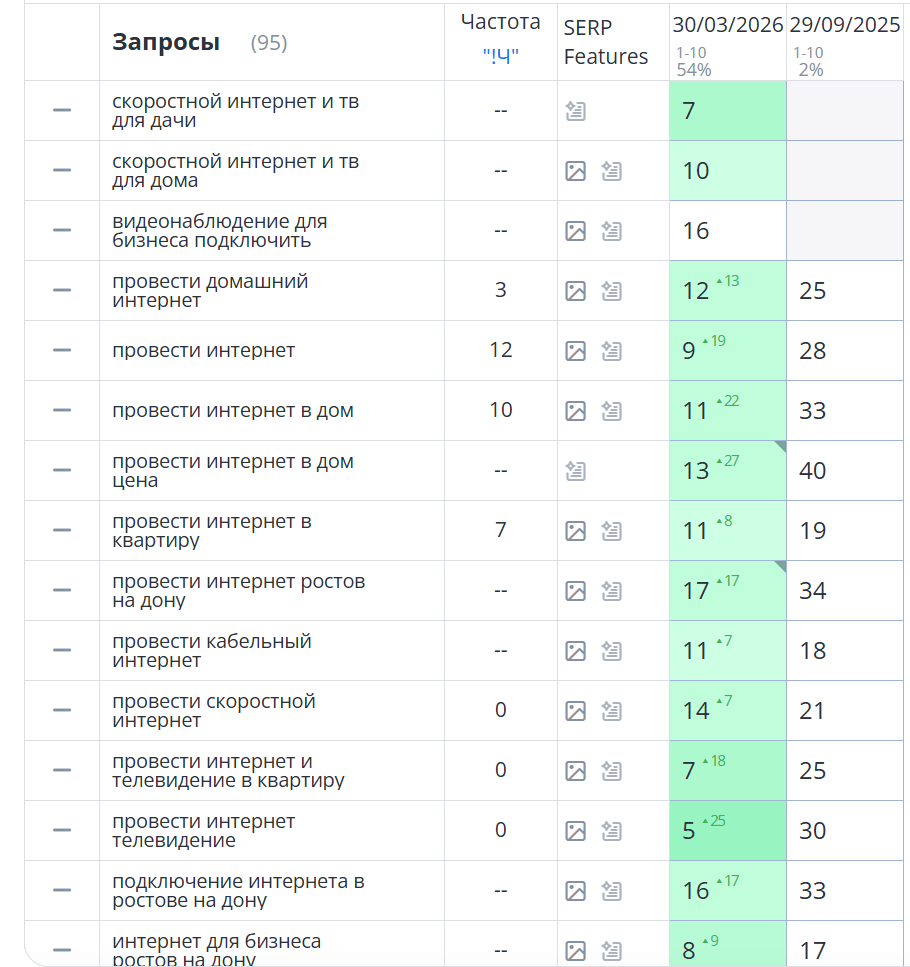This screenshot has height=967, width=910.
Task: Click corner marker on position 13 cell
Action: click(781, 446)
